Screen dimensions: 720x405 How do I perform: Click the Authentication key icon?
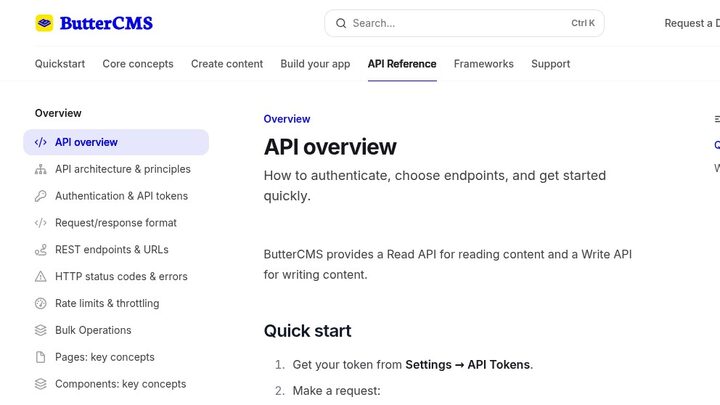tap(40, 196)
